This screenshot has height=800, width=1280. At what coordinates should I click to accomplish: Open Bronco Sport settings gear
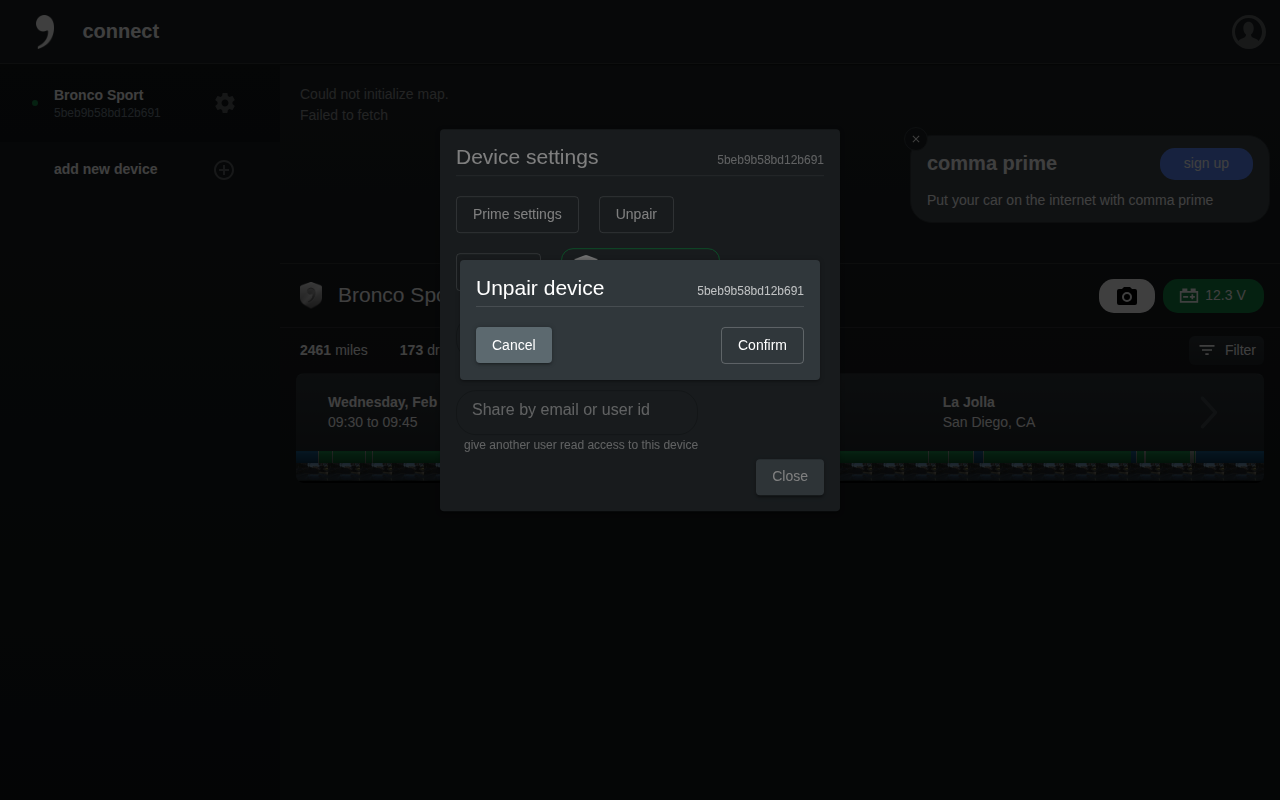click(x=225, y=103)
